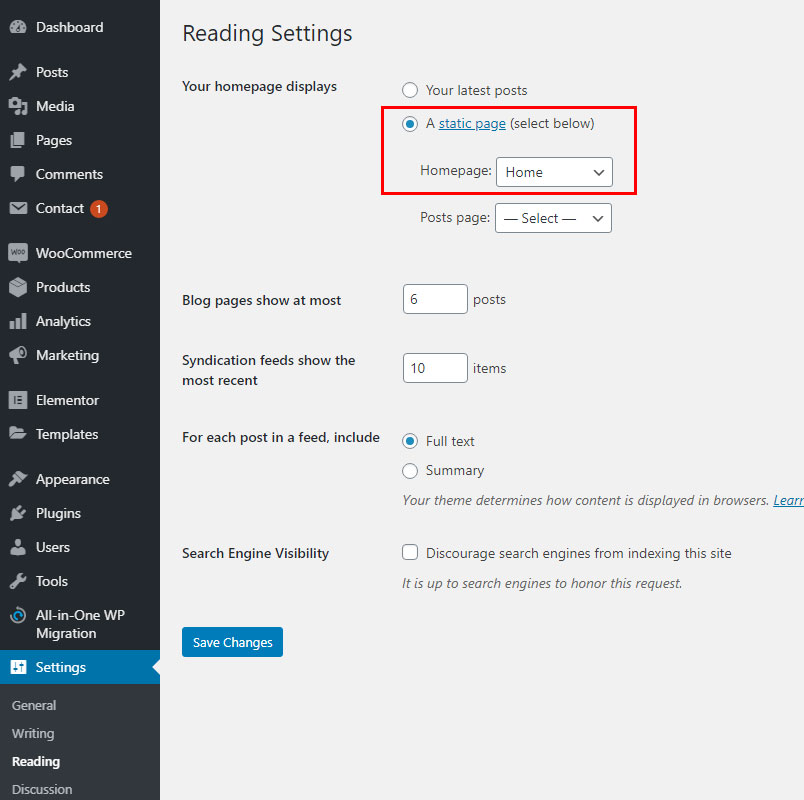
Task: Open the Homepage dropdown showing Home
Action: (554, 172)
